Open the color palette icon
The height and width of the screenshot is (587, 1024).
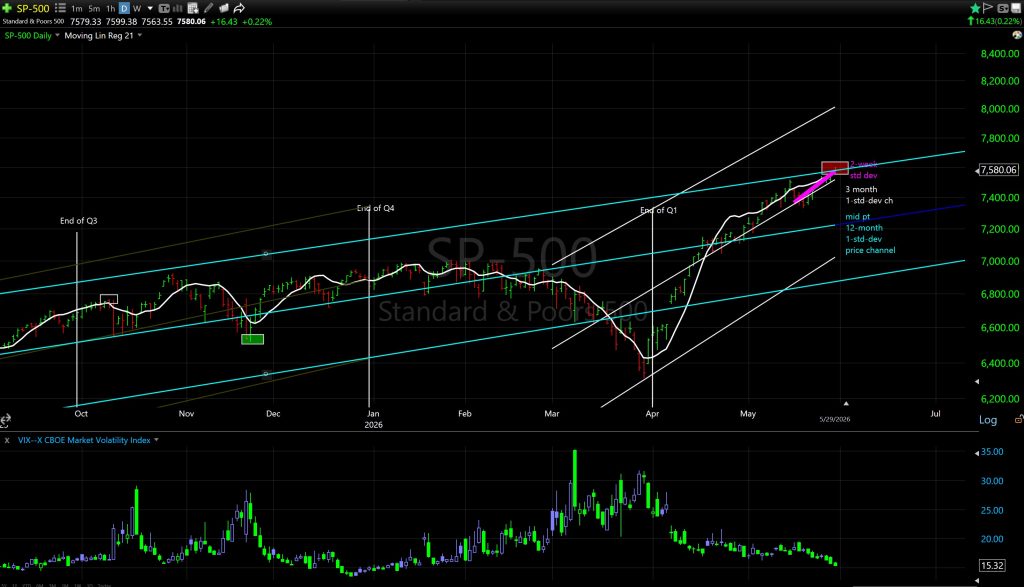coord(1017,35)
